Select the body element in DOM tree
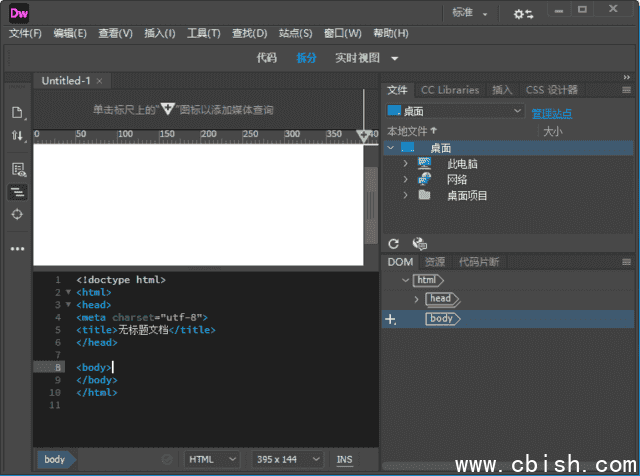This screenshot has height=476, width=640. (x=442, y=319)
